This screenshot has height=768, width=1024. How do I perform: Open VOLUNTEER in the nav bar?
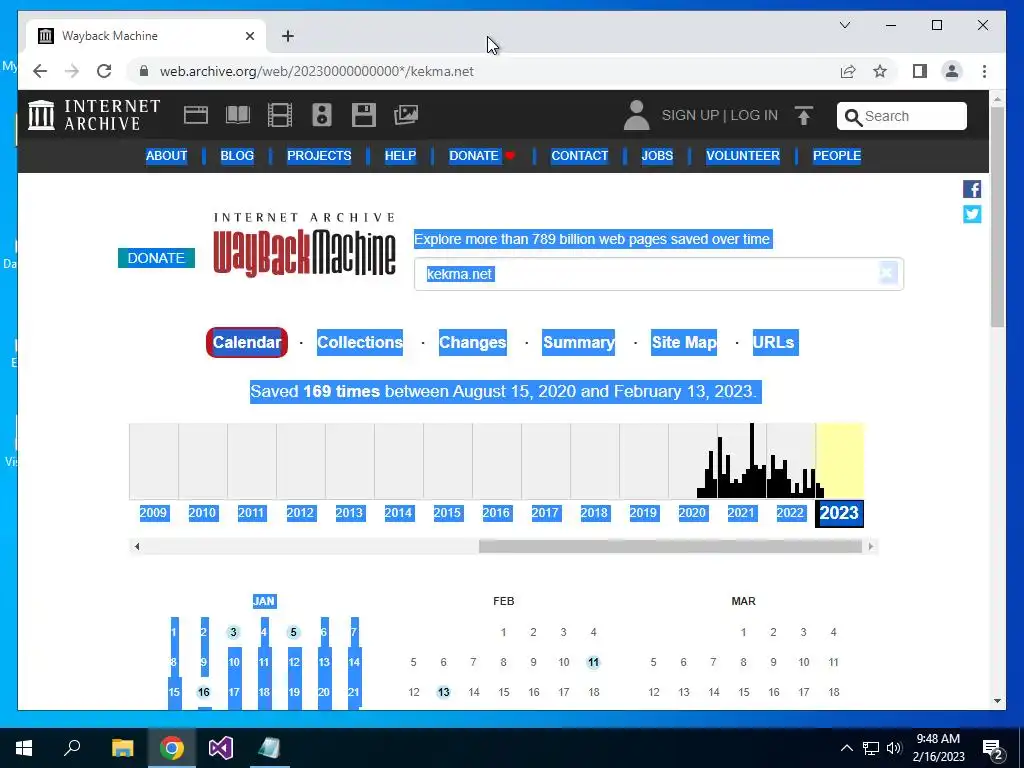pyautogui.click(x=743, y=155)
